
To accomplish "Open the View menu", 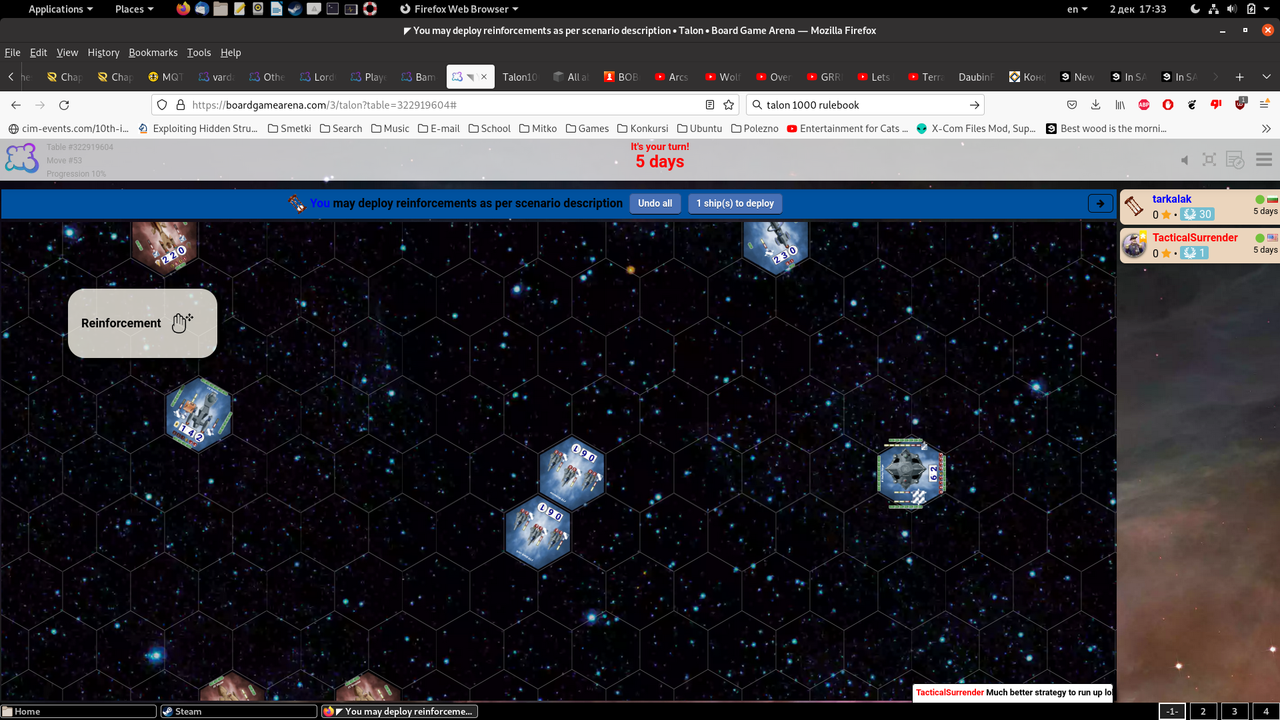I will click(67, 52).
